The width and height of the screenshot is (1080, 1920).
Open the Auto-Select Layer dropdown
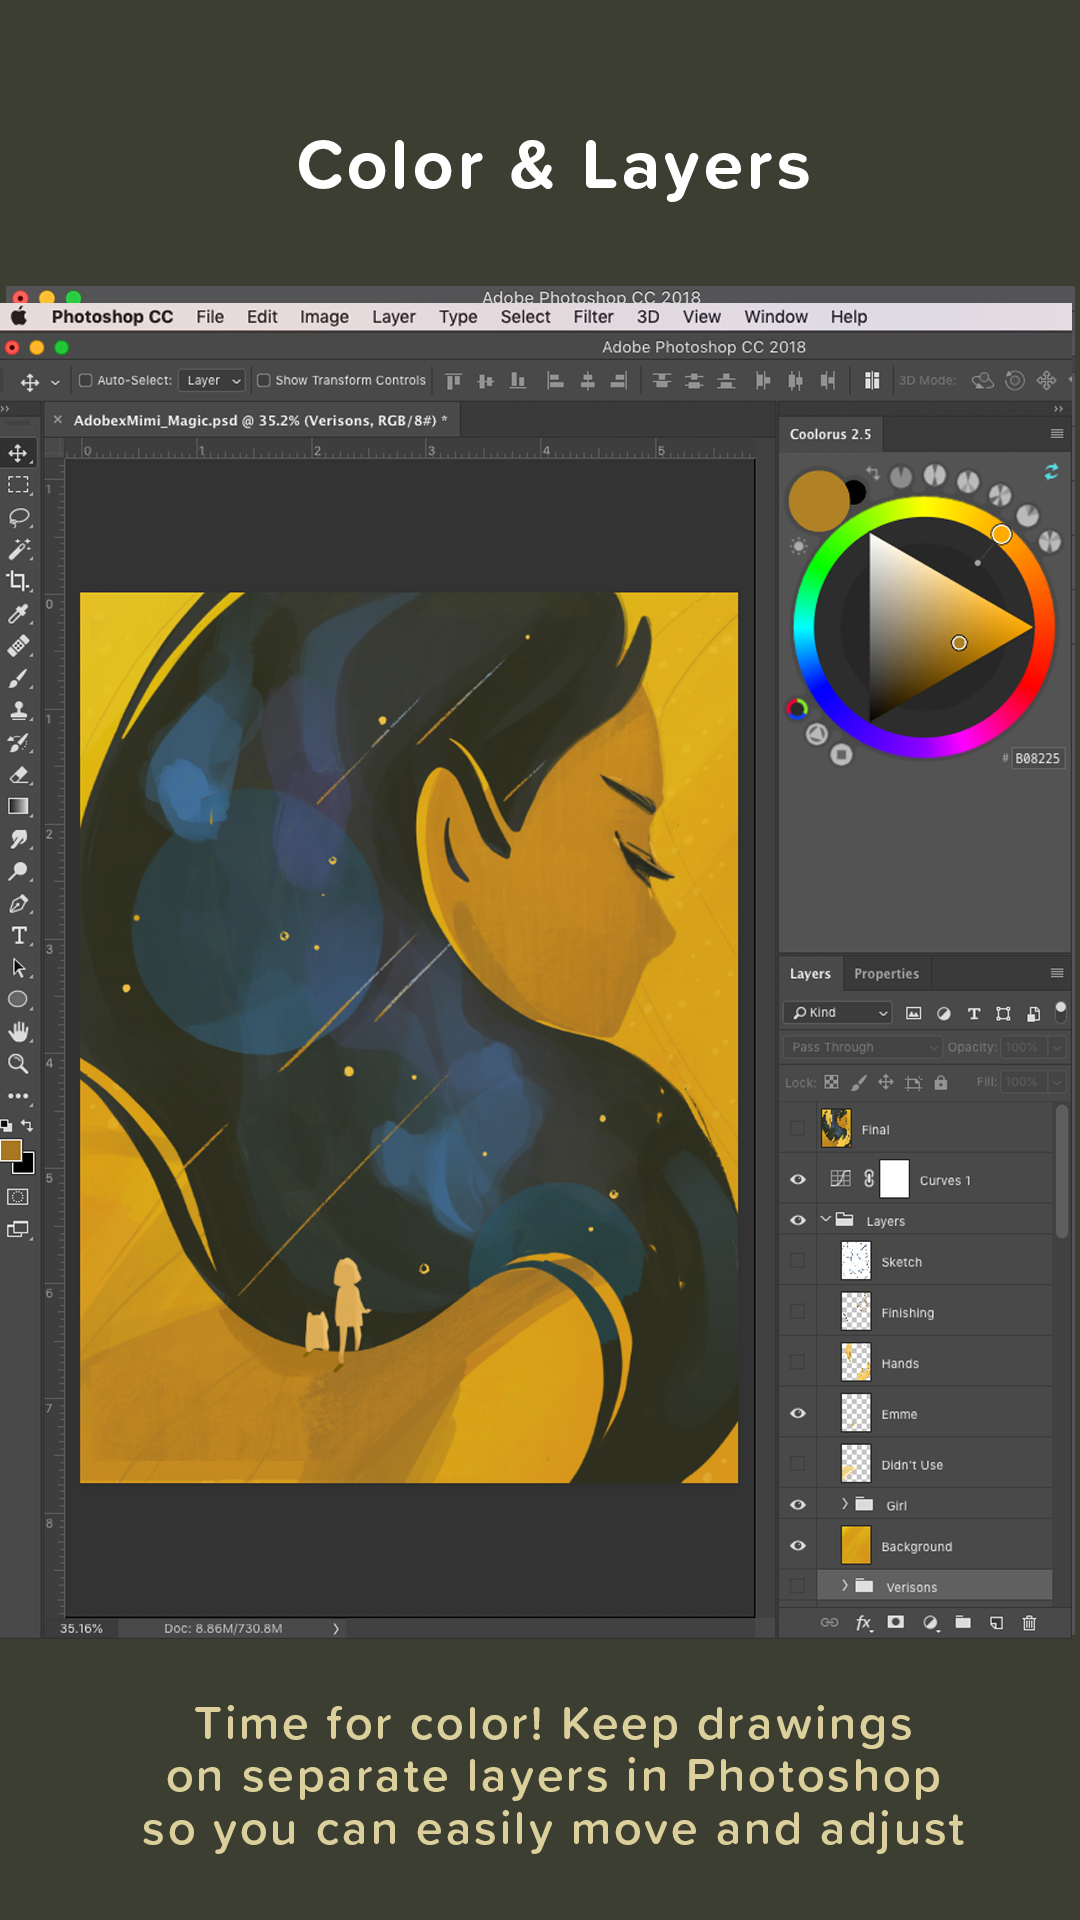(212, 380)
